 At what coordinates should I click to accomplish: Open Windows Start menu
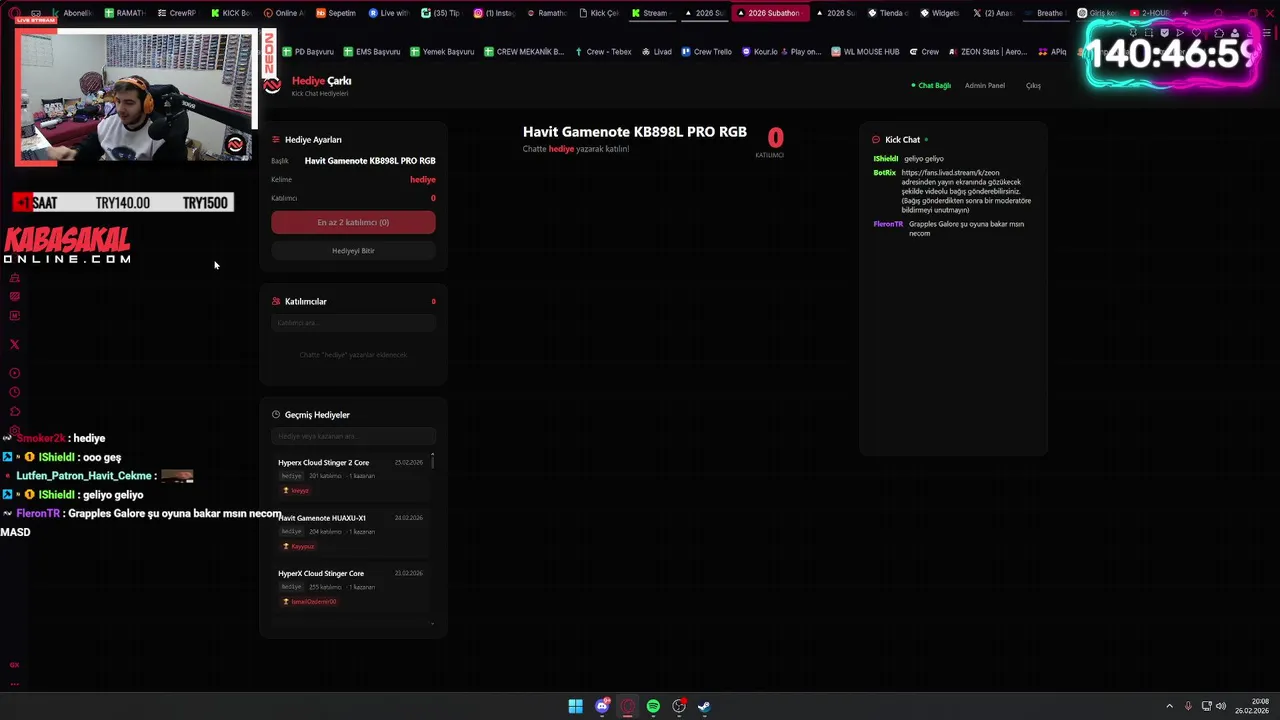click(x=575, y=706)
